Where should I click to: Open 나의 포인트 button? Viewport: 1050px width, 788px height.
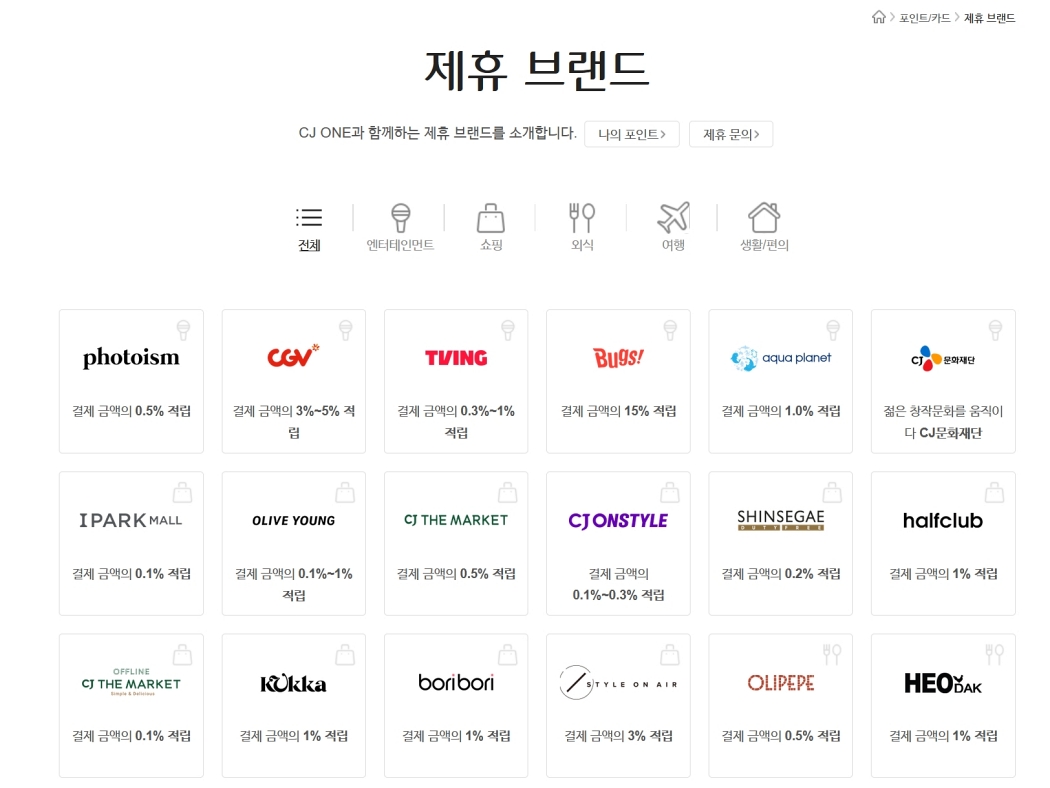(x=631, y=134)
